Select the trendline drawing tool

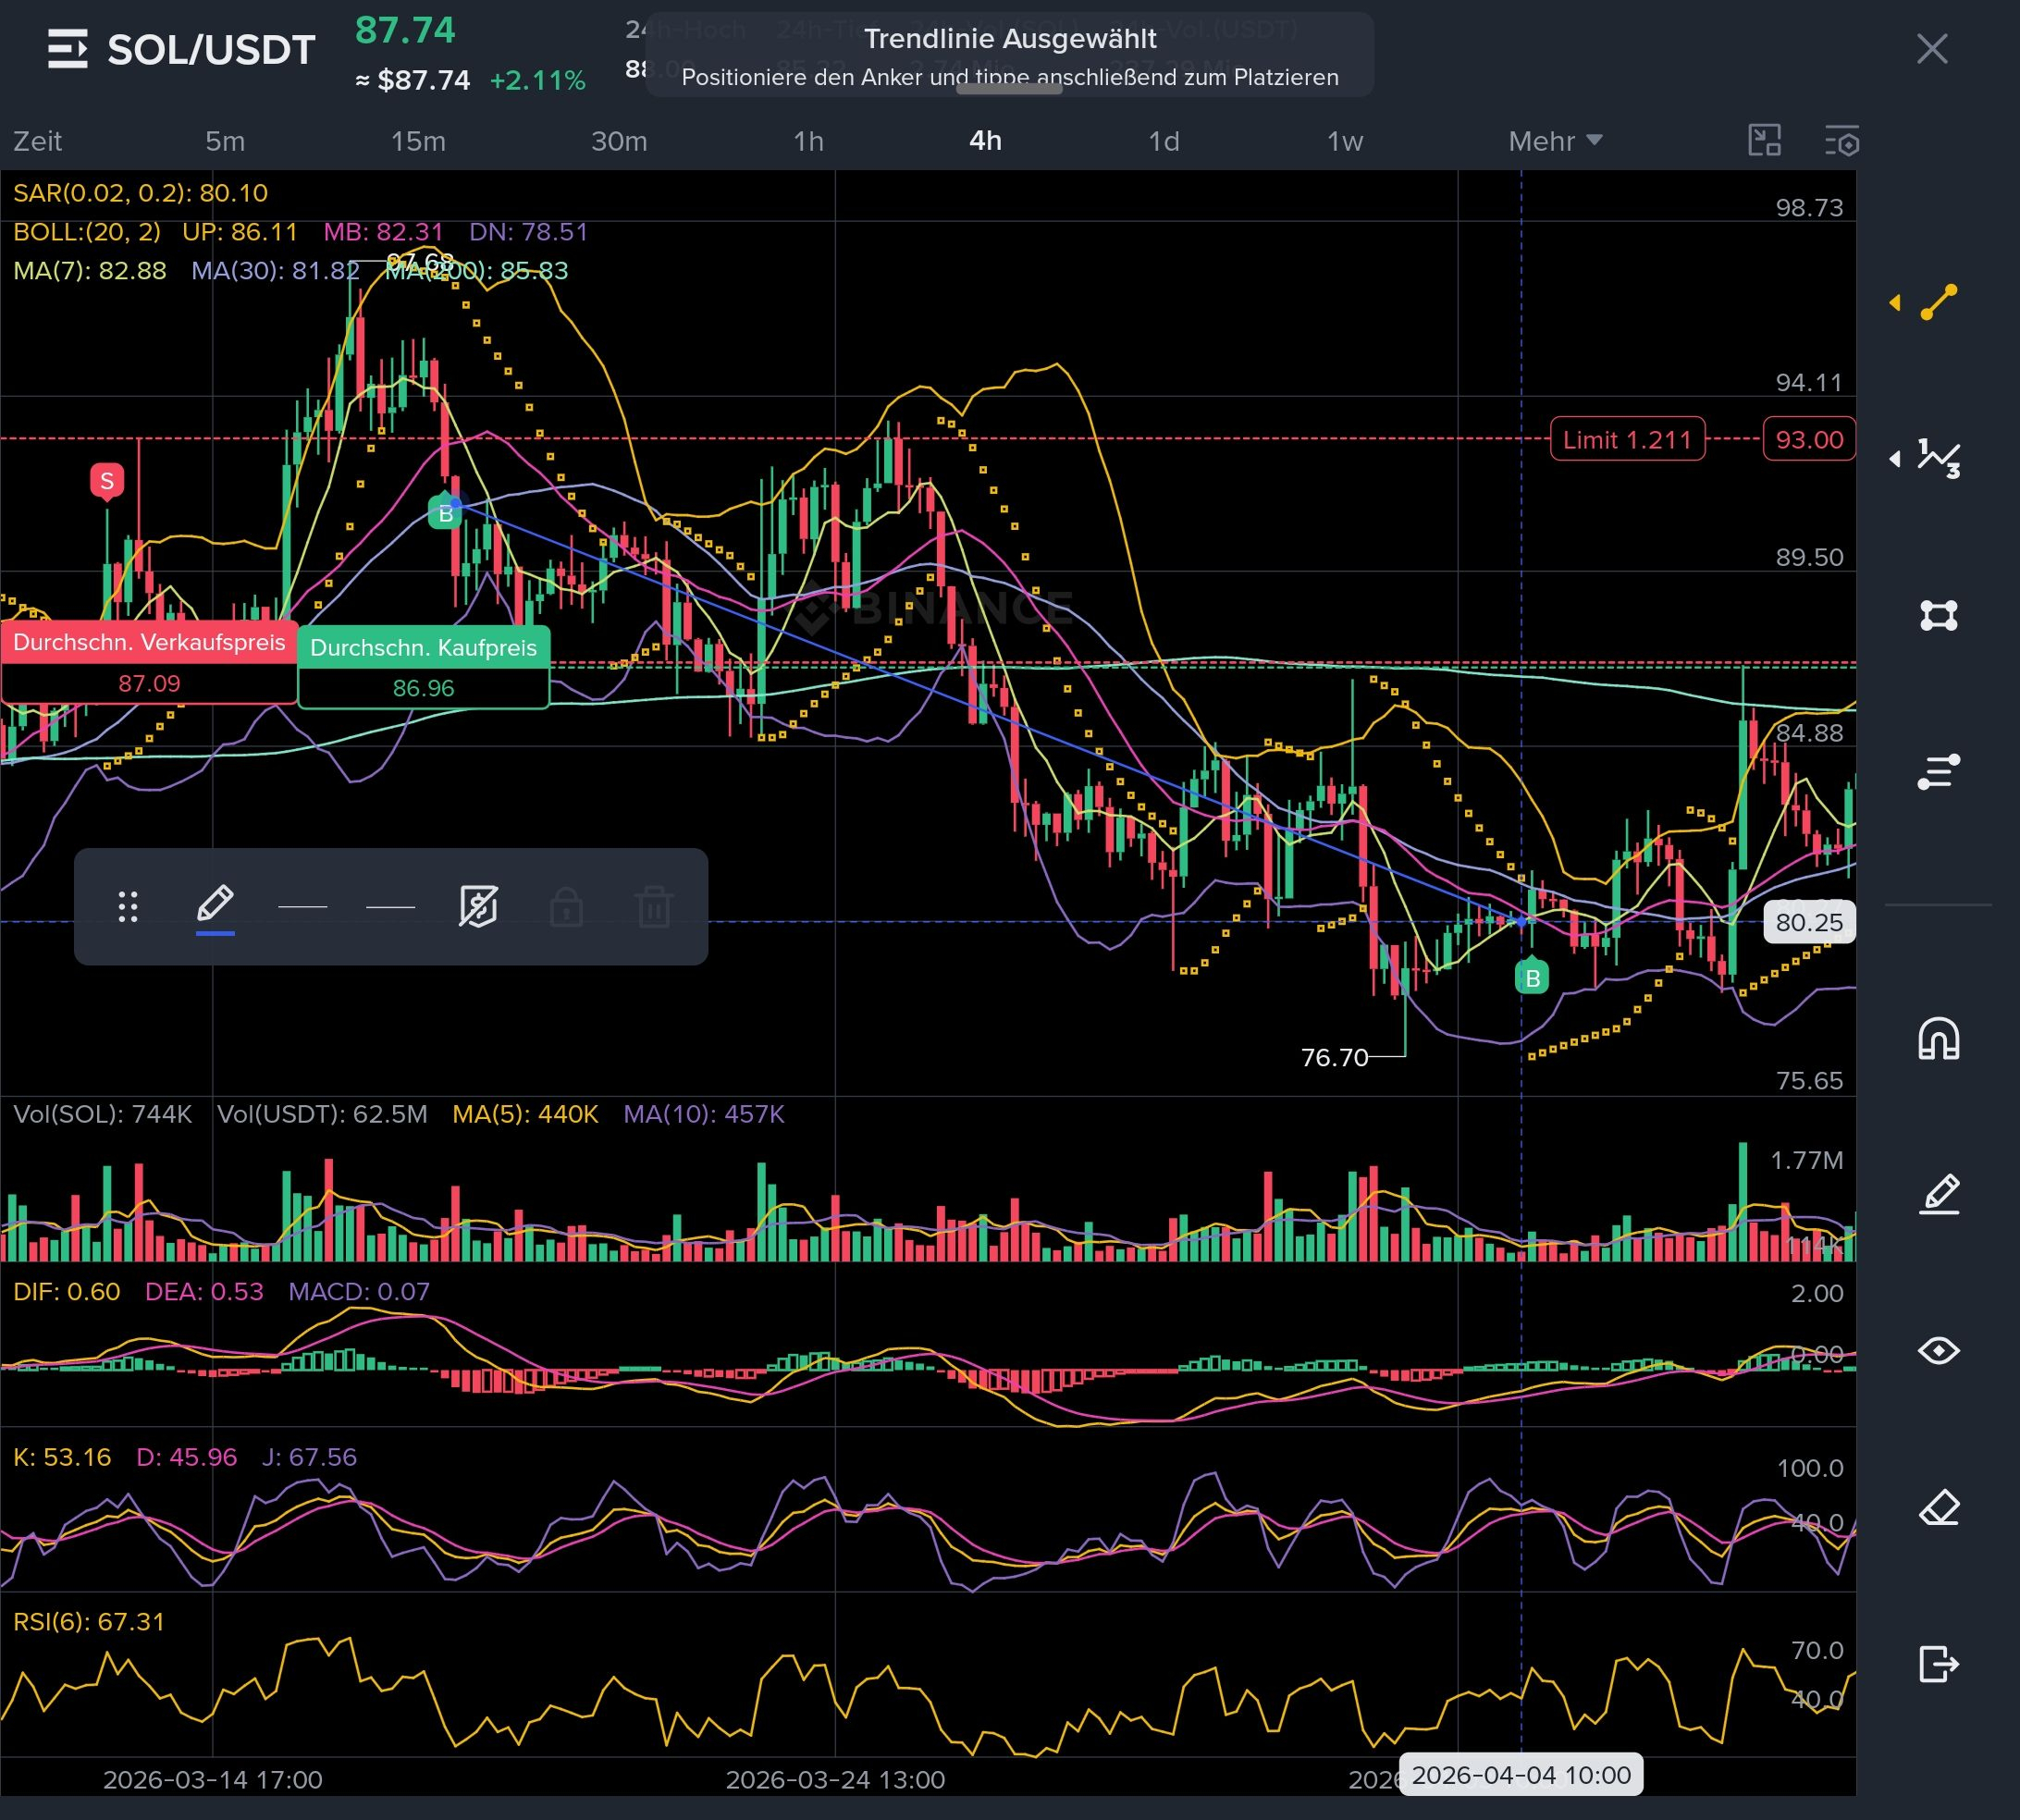[1939, 302]
